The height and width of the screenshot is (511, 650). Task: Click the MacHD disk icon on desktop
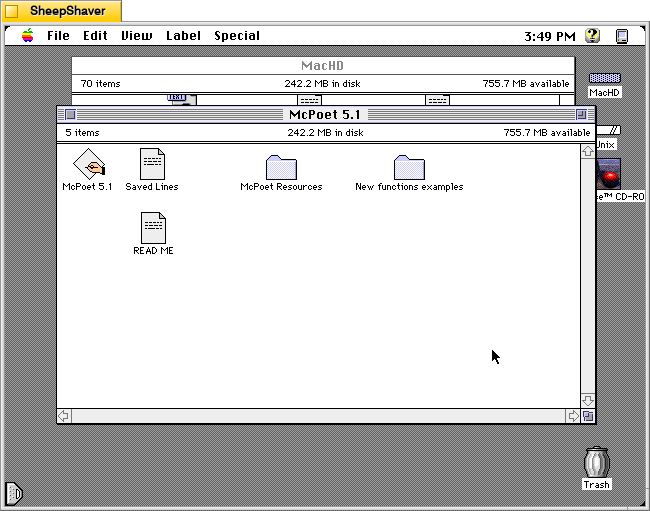[604, 78]
